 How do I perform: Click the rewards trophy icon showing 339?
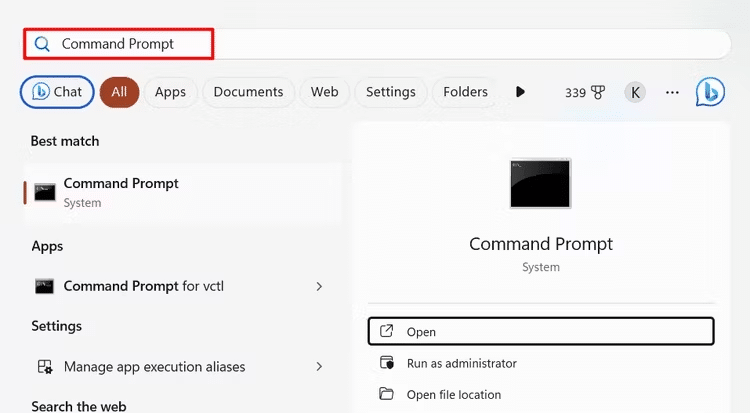click(x=598, y=92)
